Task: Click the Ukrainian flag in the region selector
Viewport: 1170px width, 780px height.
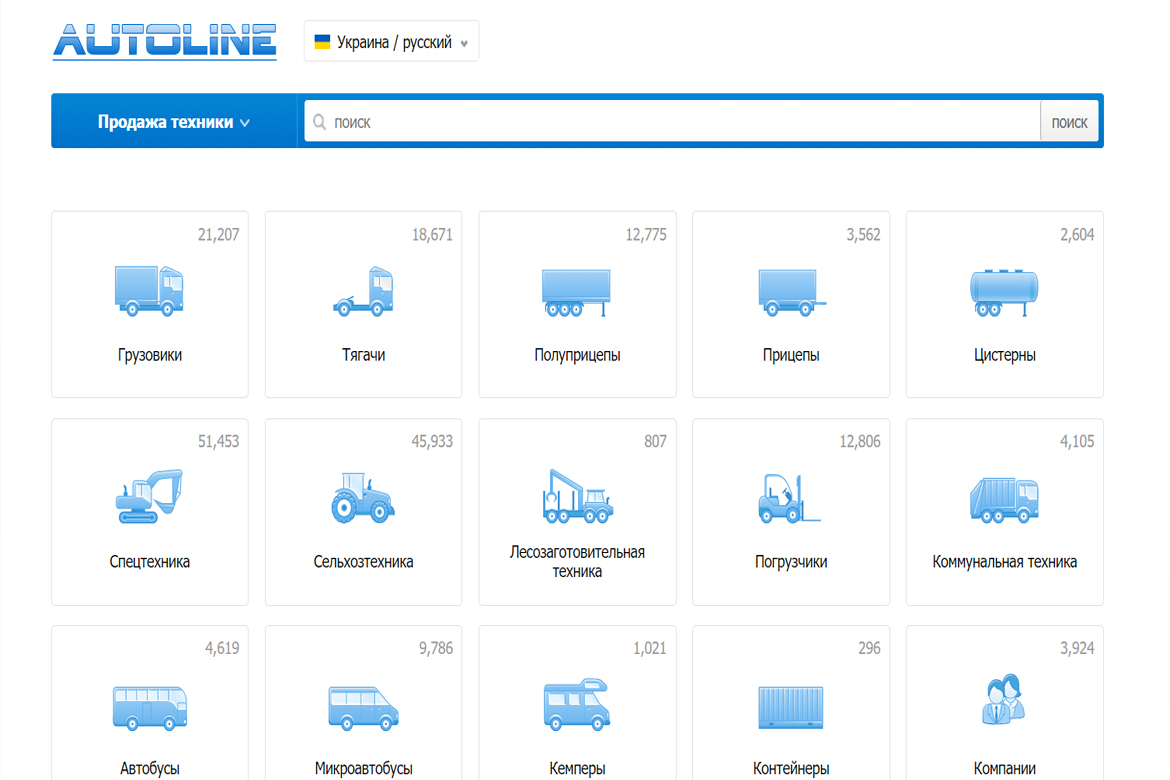Action: click(322, 42)
